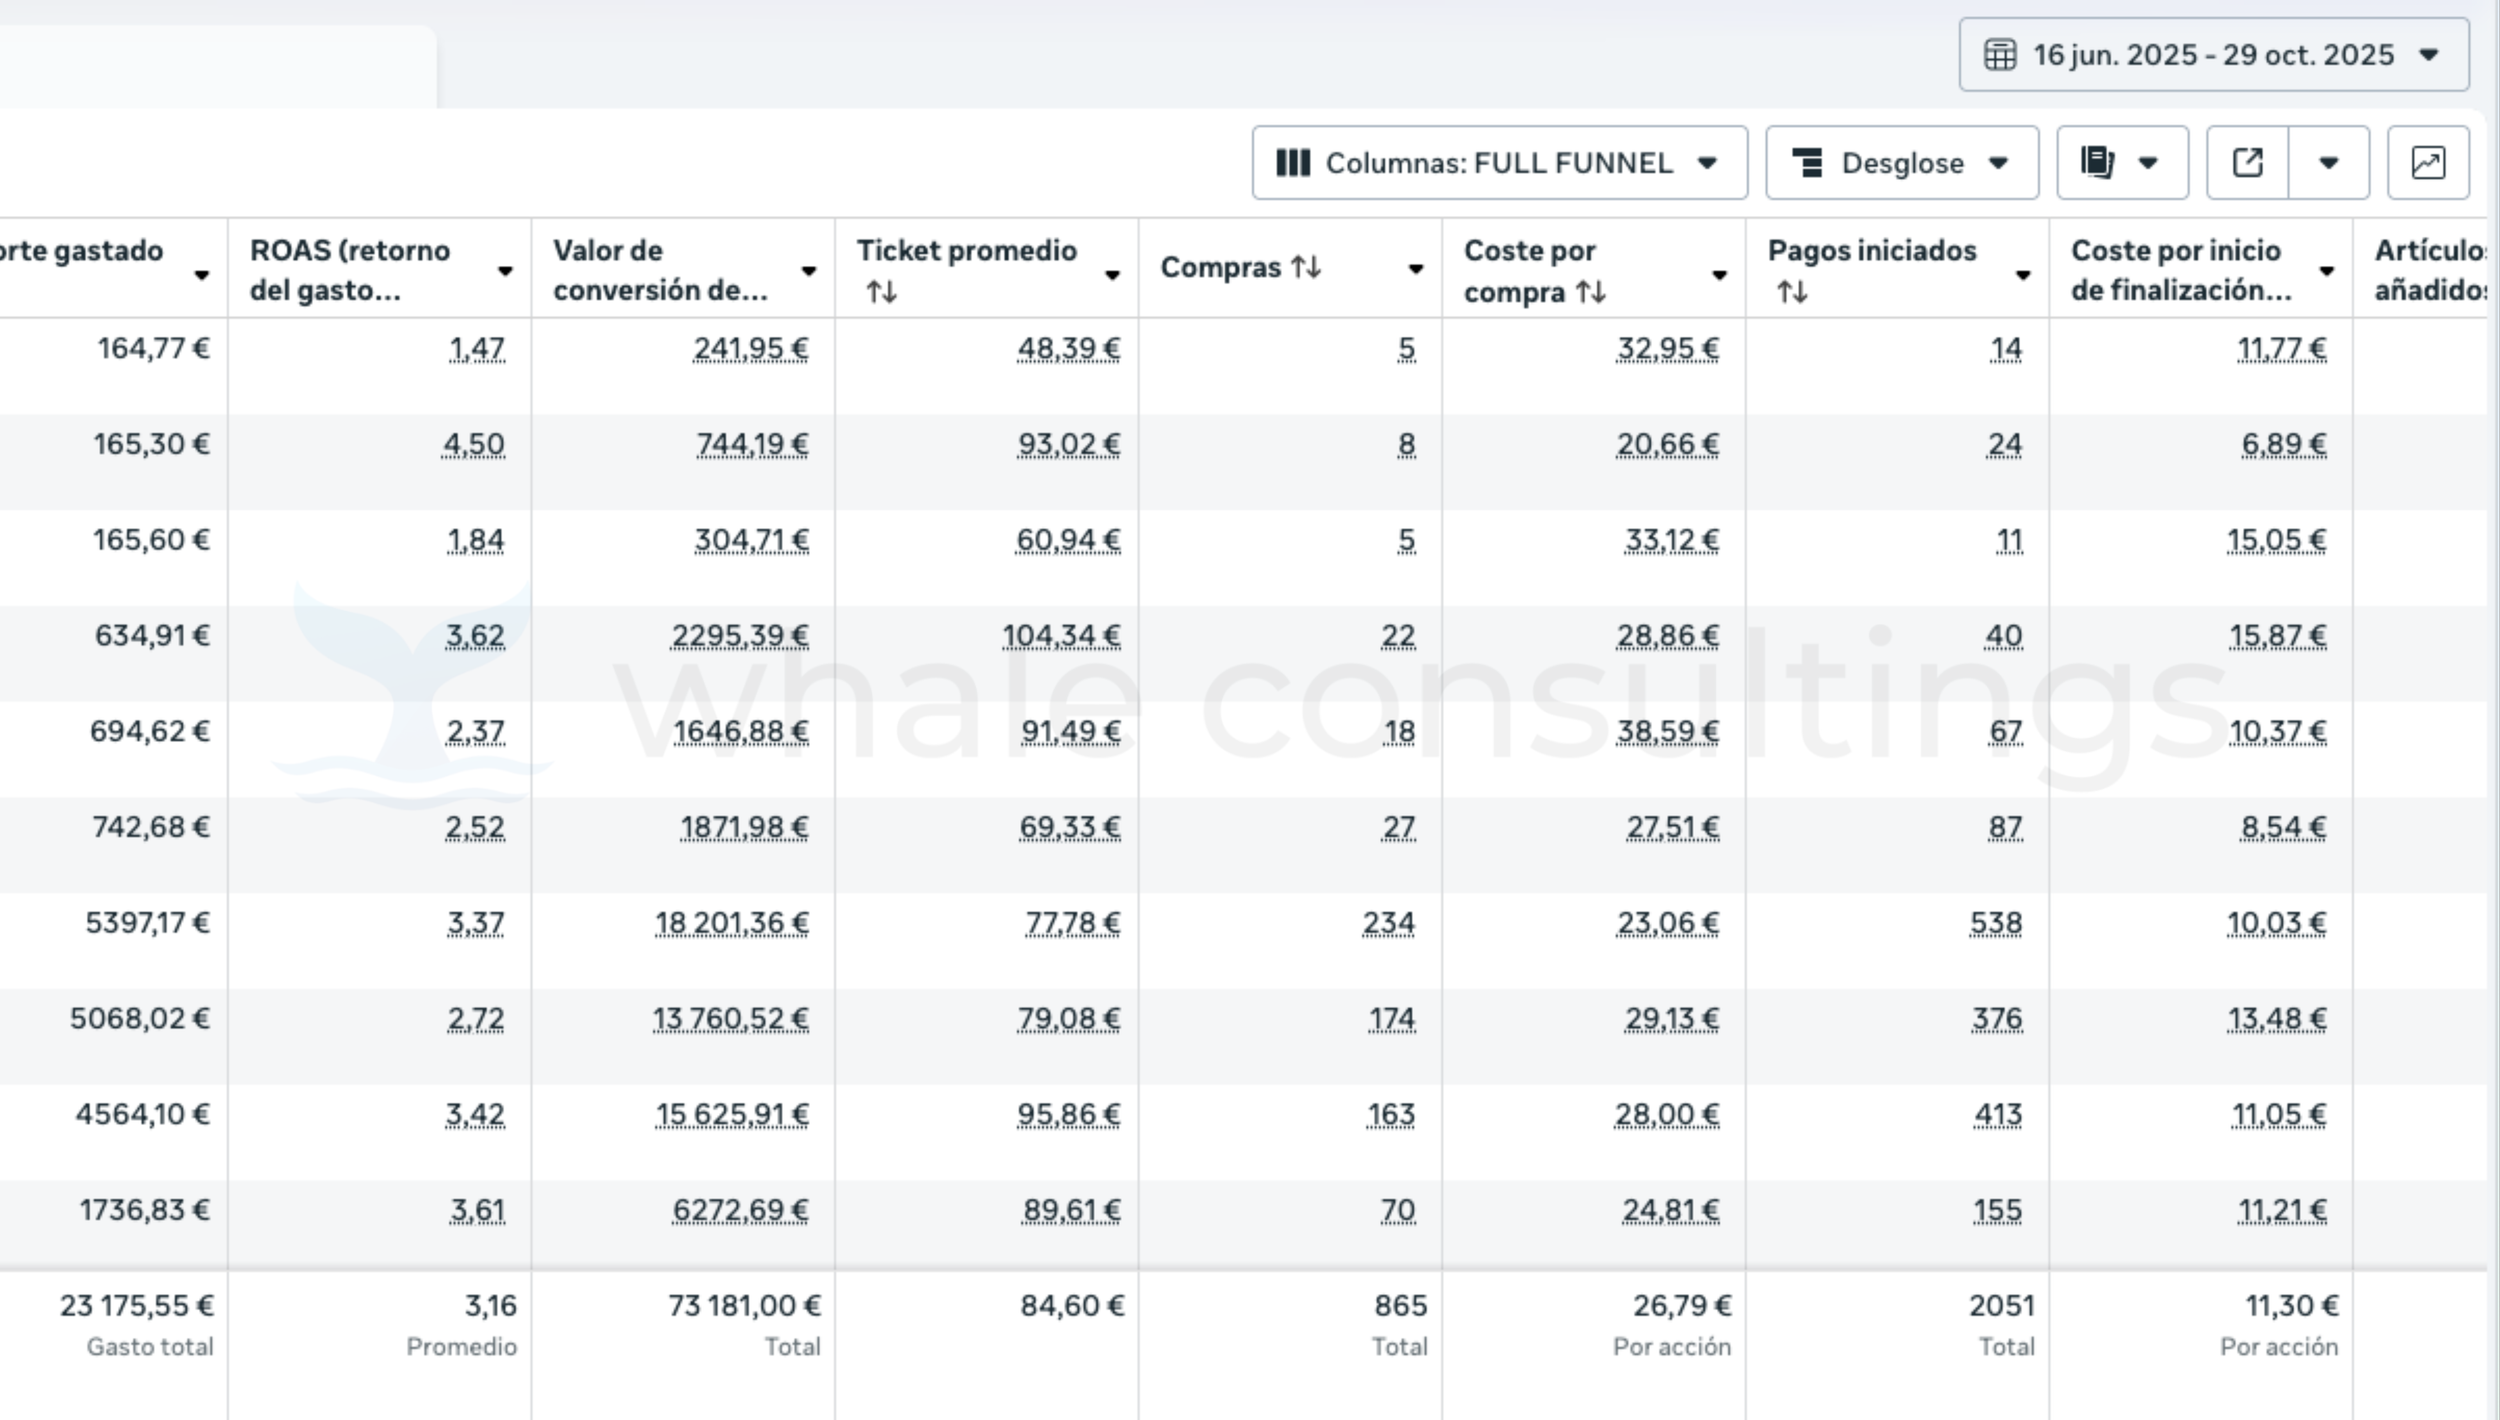Expand Coste por inicio de finalización dropdown
Screen dimensions: 2500x1420
(x=2327, y=271)
